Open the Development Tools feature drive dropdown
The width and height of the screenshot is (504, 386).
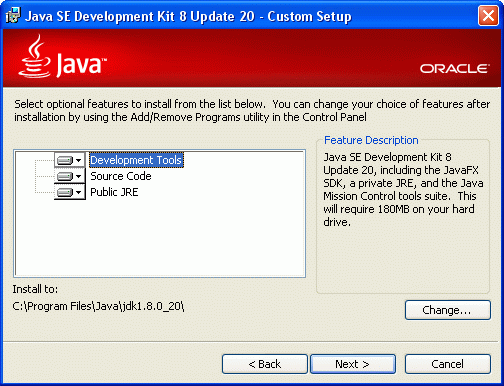pyautogui.click(x=70, y=160)
